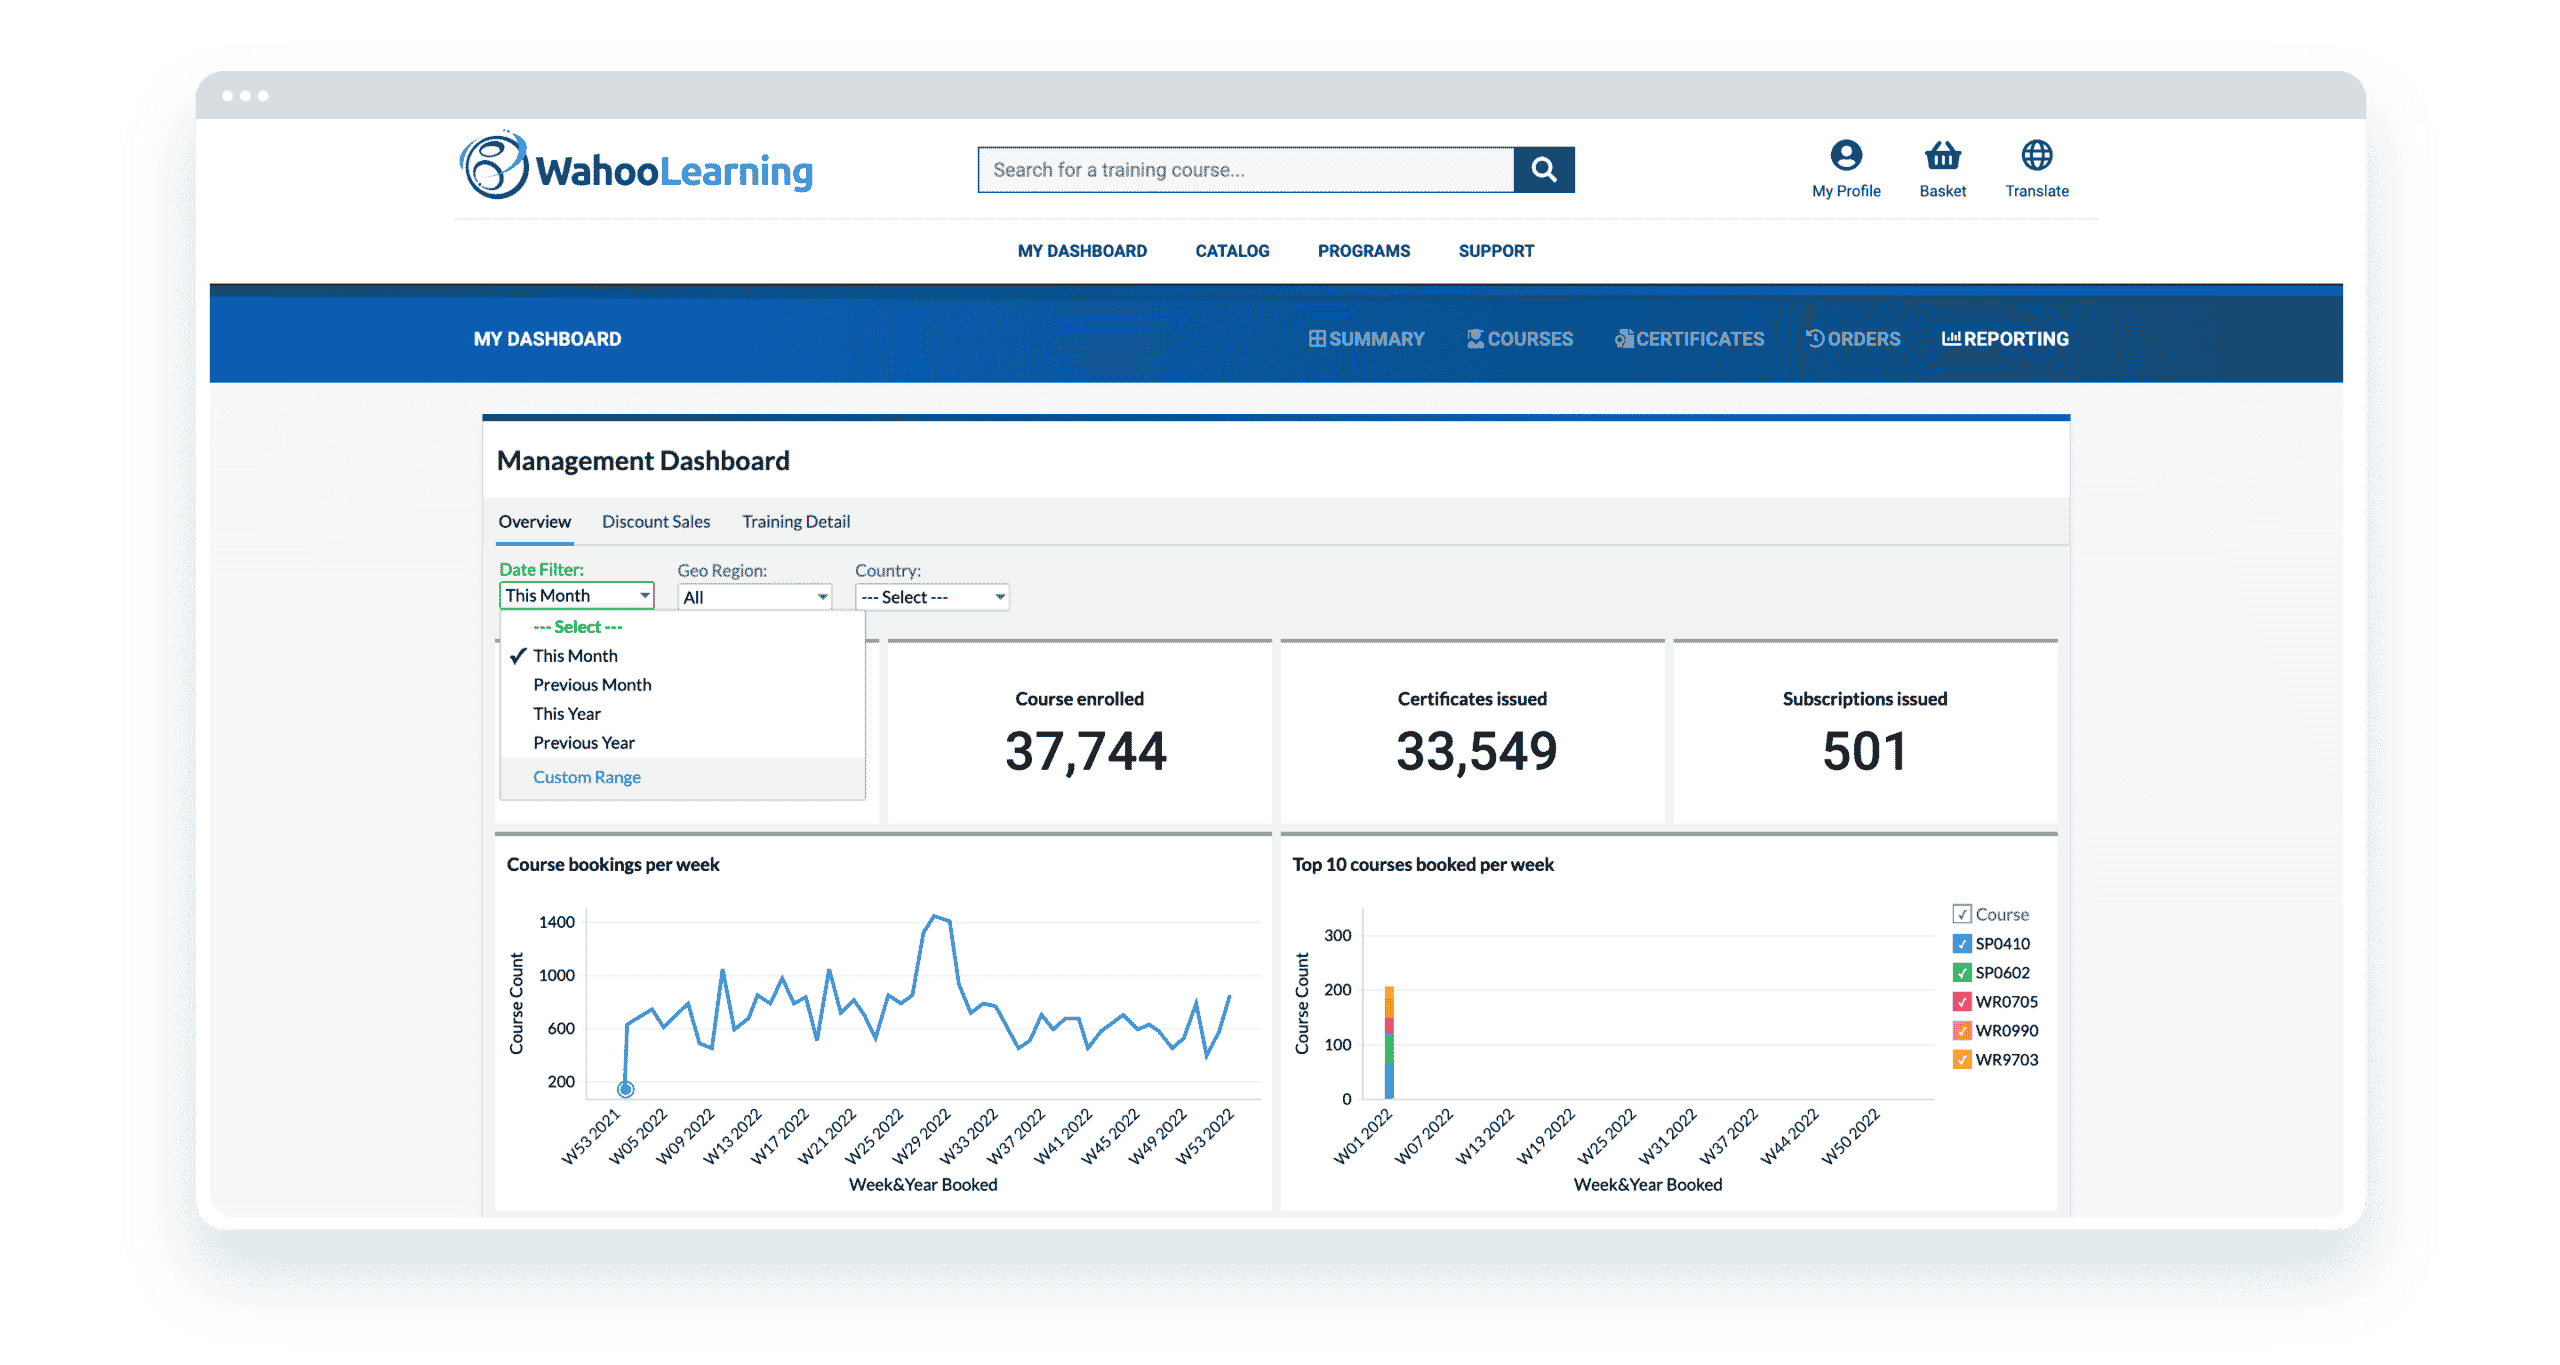Collapse the Date Filter dropdown
The height and width of the screenshot is (1365, 2560).
576,596
